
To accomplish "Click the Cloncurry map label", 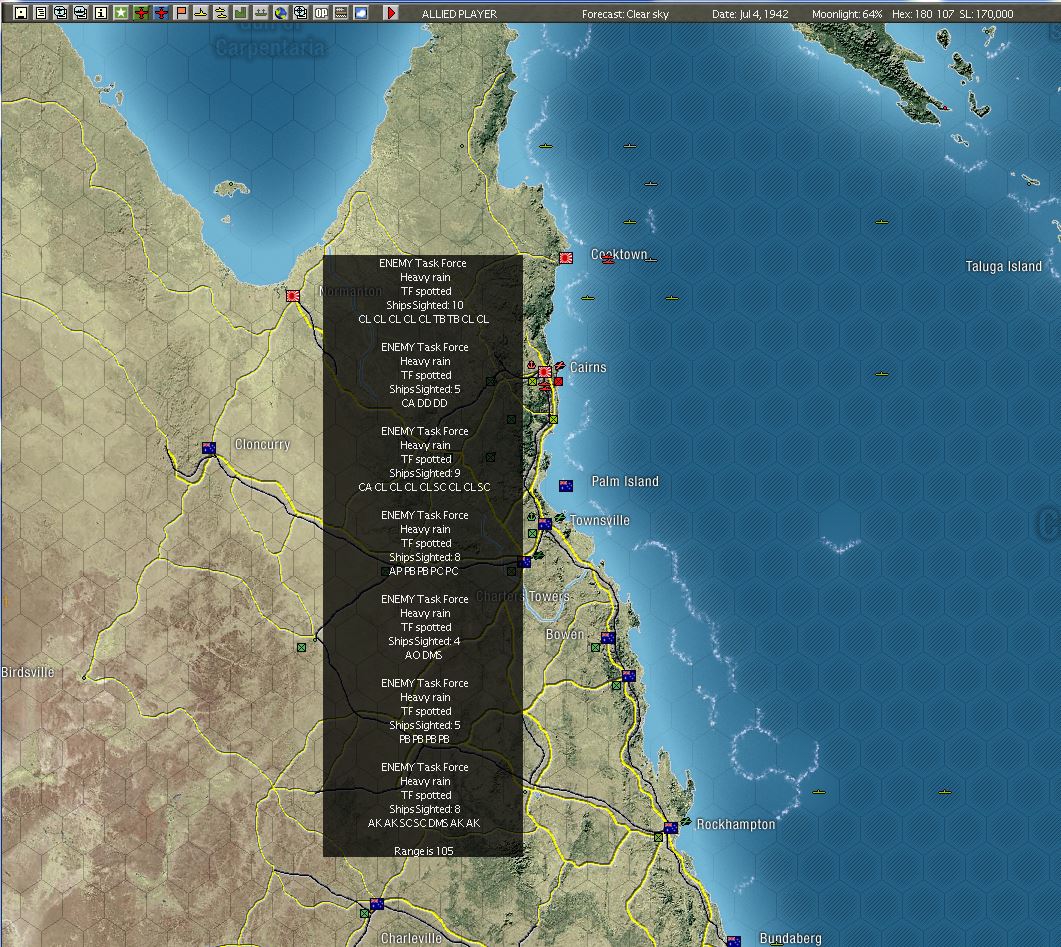I will [262, 444].
